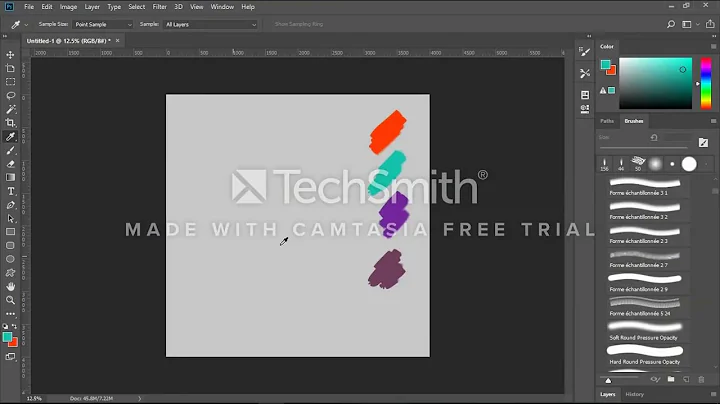The width and height of the screenshot is (720, 404).
Task: Click the out-of-gamut warning triangle
Action: pos(603,91)
